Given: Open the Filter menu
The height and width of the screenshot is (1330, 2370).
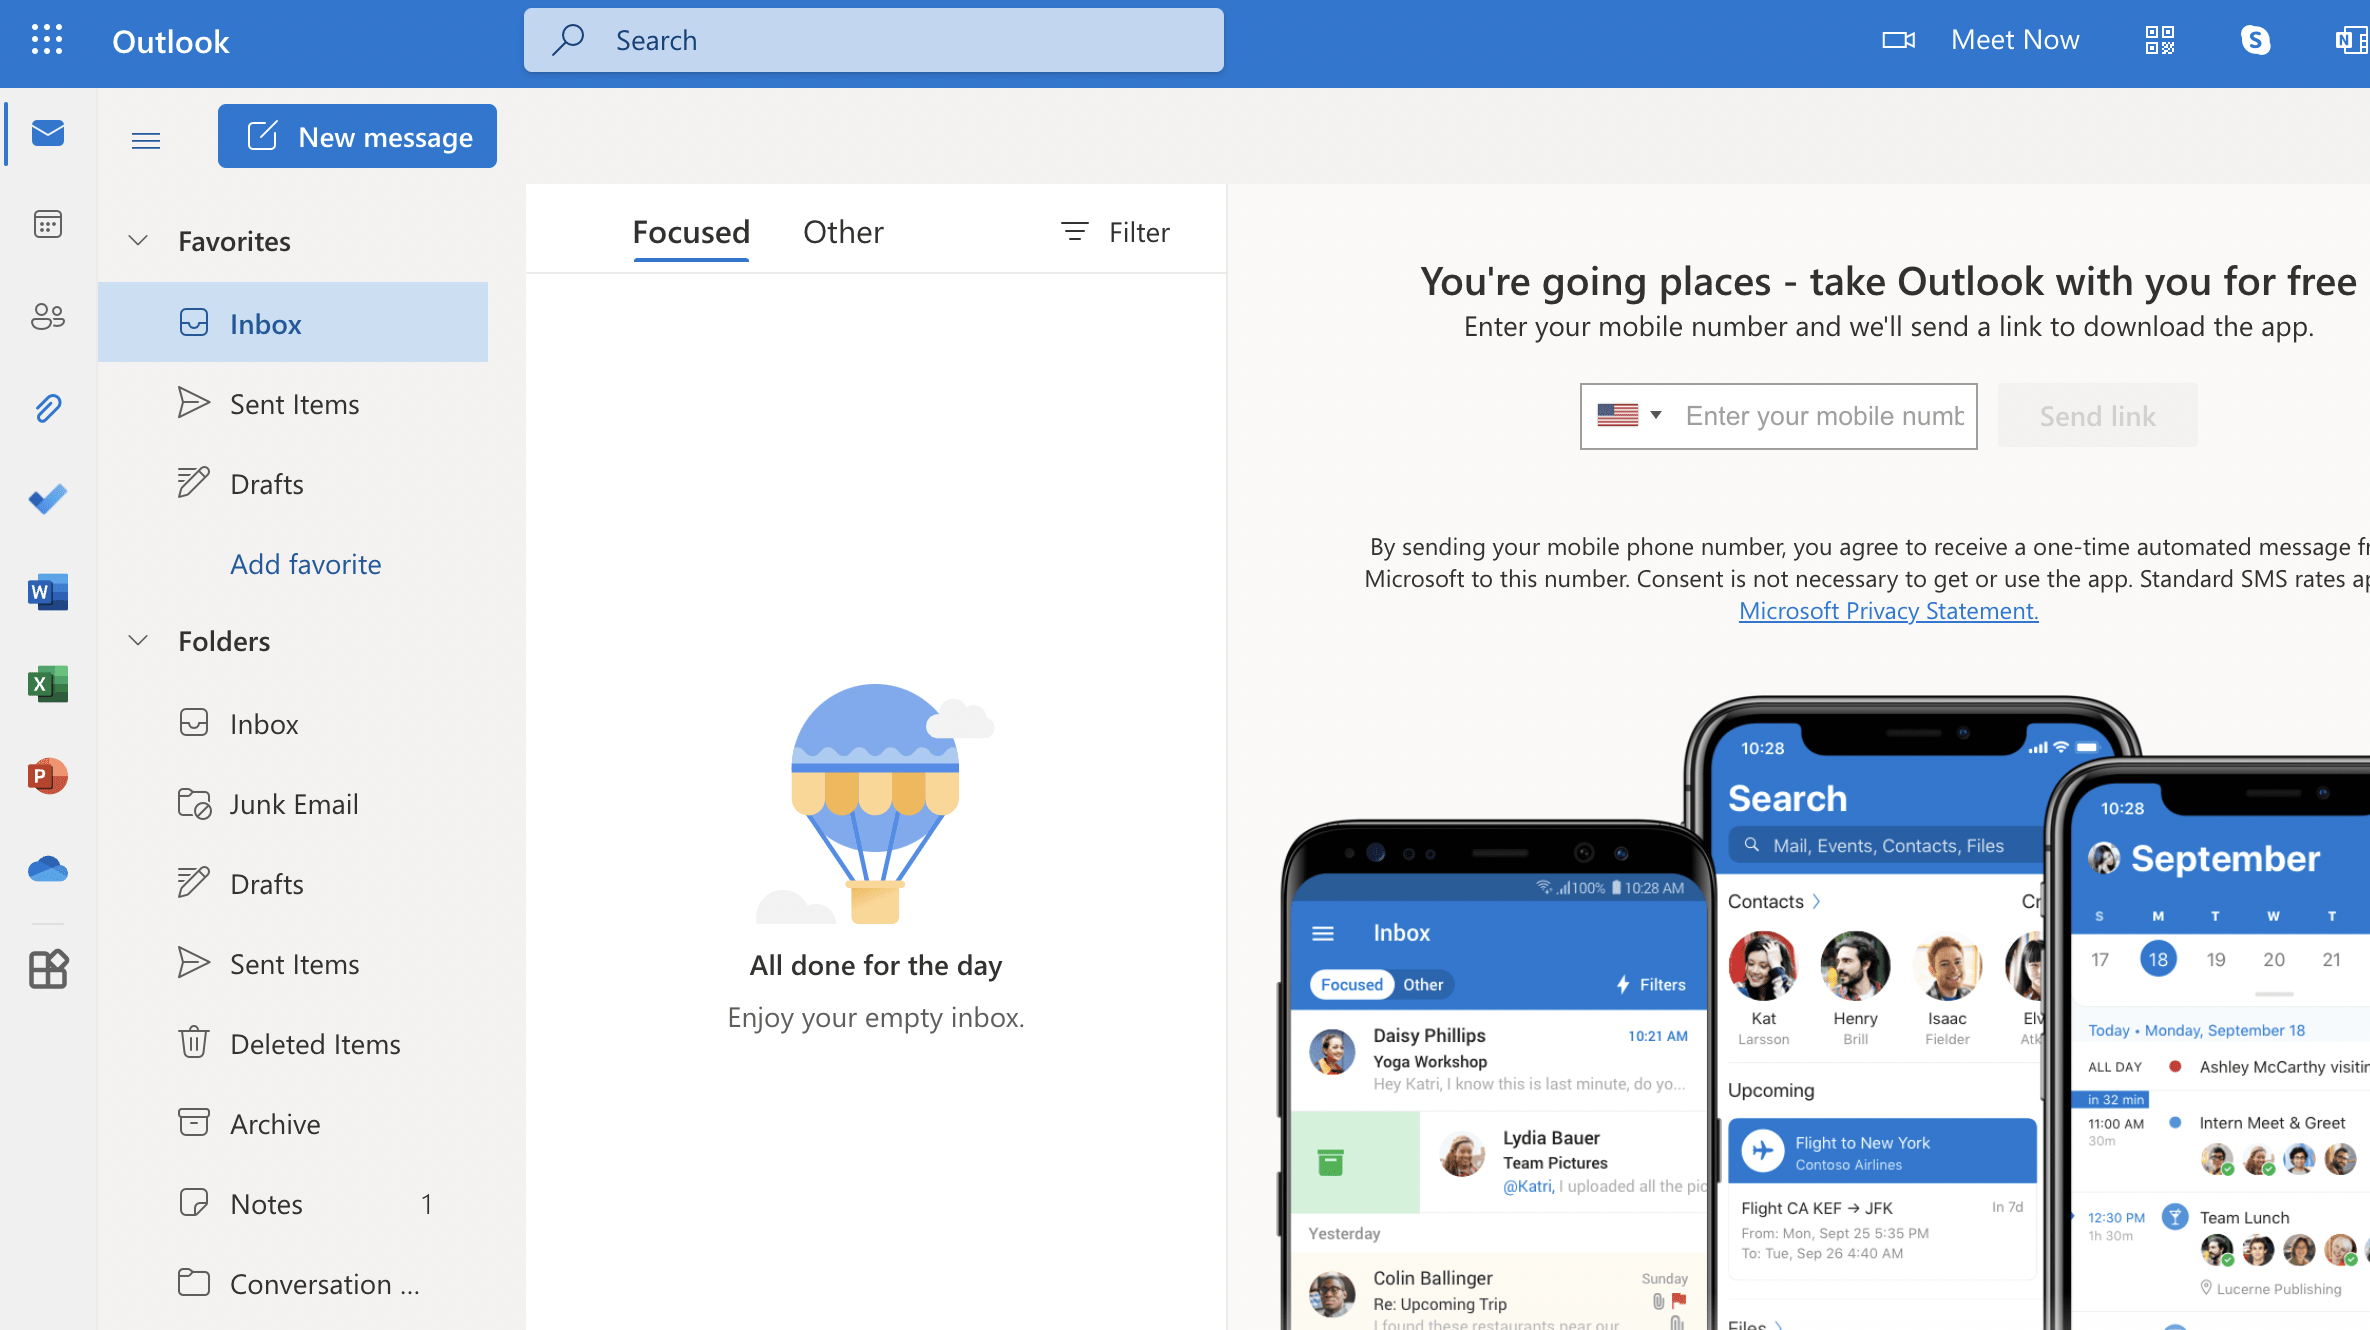Looking at the screenshot, I should [1115, 232].
